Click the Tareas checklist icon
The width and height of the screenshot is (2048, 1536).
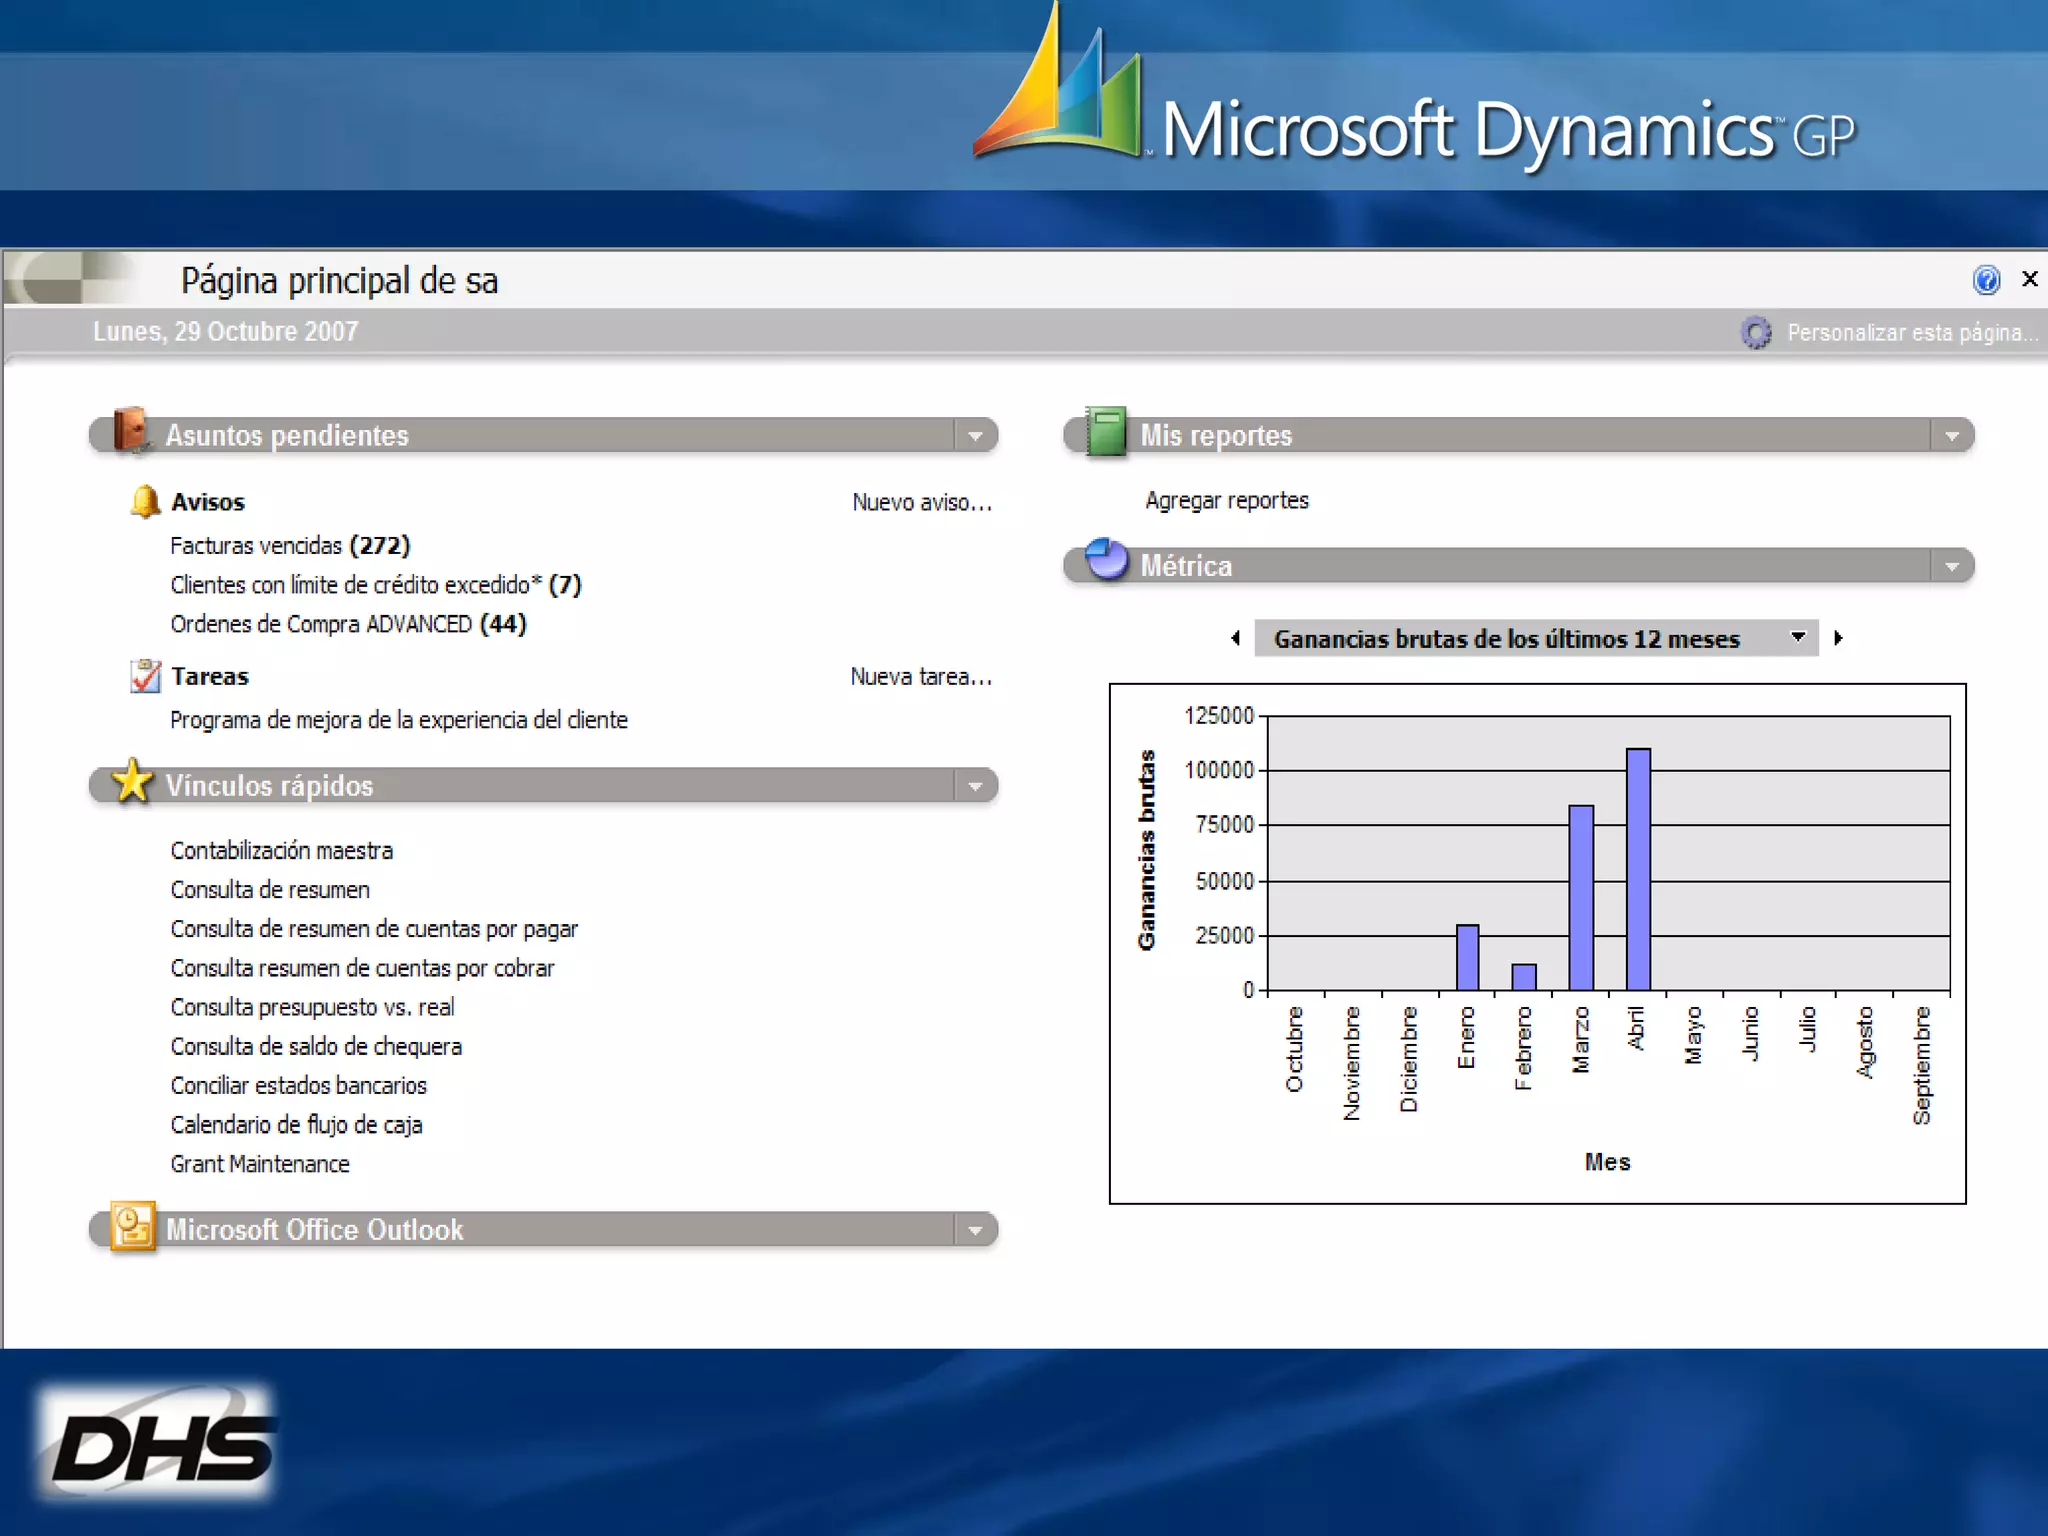point(145,676)
